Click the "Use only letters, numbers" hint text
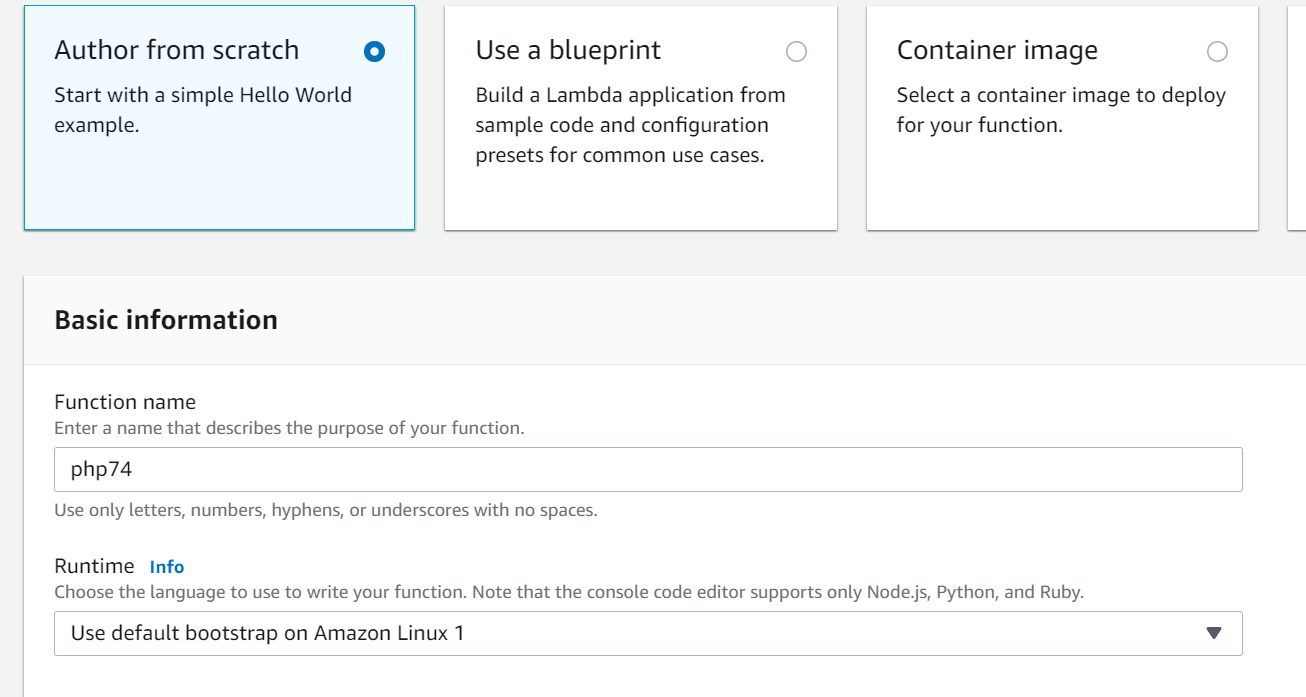 tap(326, 510)
